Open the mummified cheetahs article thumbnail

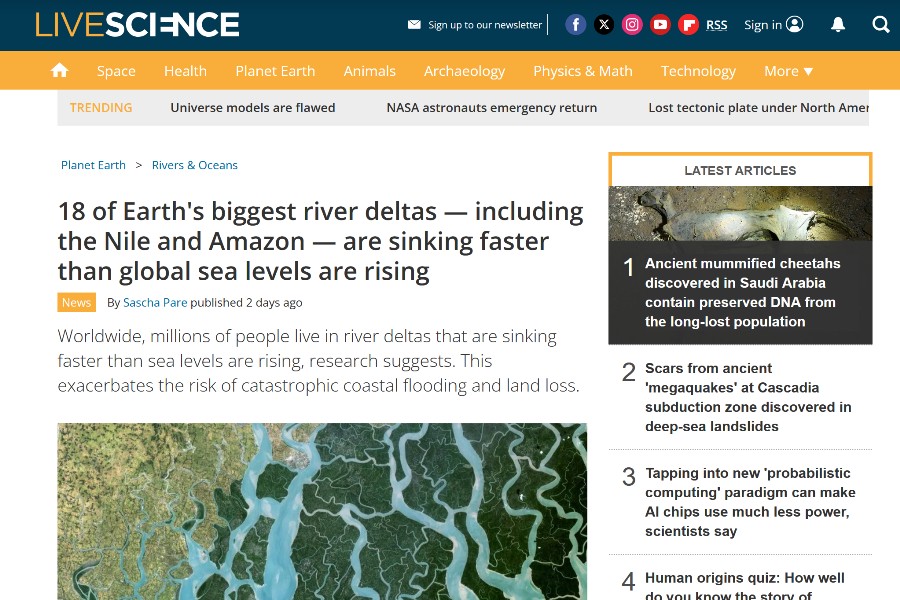(x=740, y=213)
